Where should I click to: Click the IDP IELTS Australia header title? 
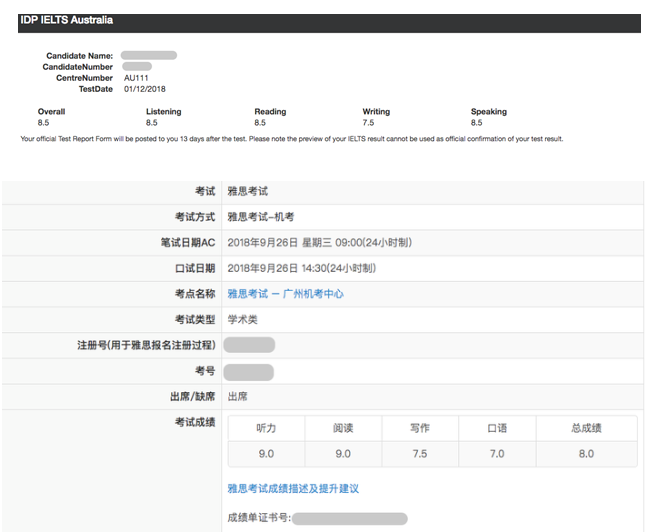(x=67, y=20)
